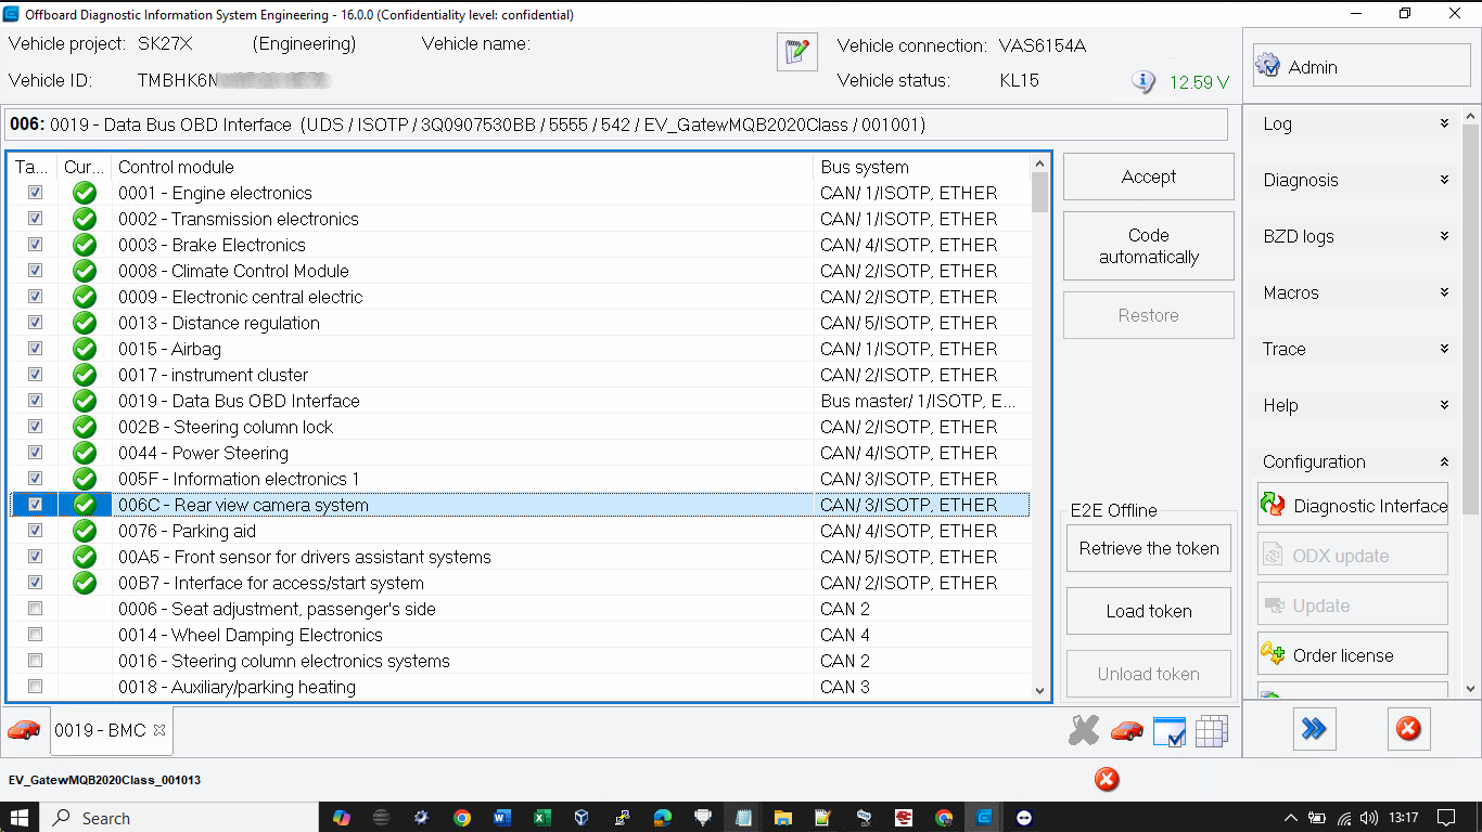Open the Admin panel button
This screenshot has width=1482, height=832.
click(1361, 66)
